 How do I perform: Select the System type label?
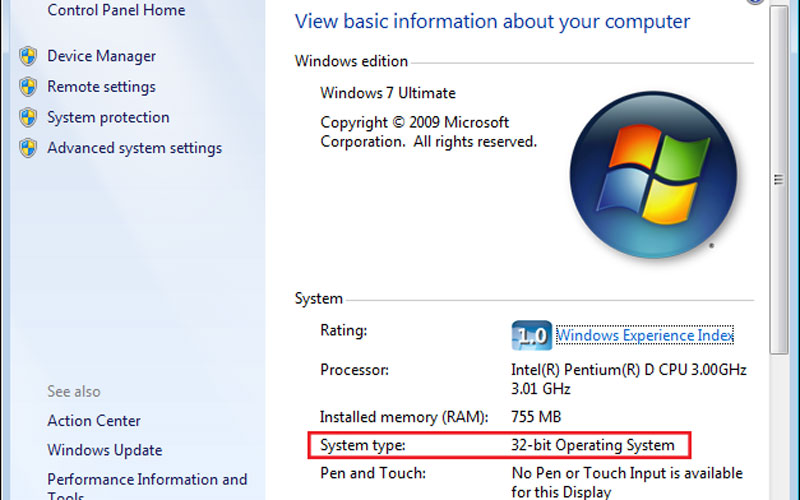tap(363, 445)
